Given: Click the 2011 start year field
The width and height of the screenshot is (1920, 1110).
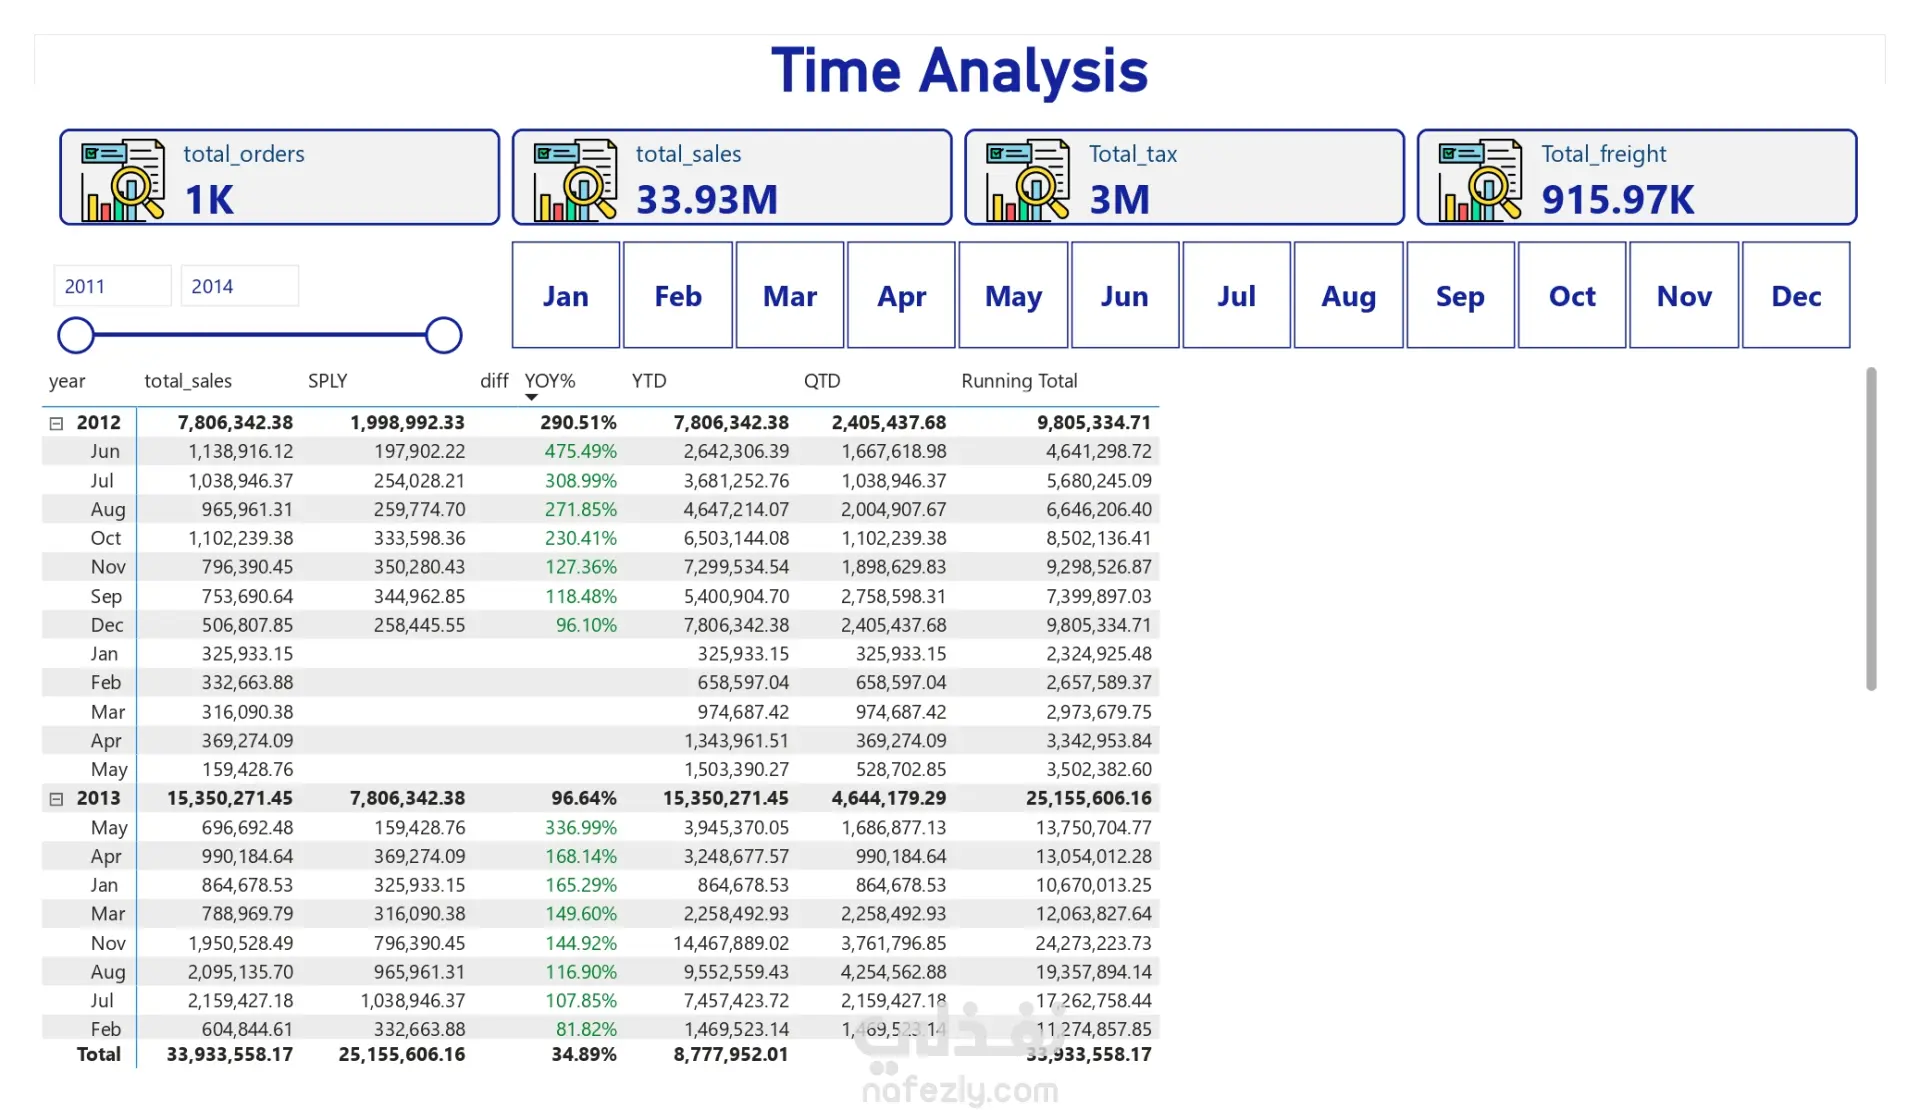Looking at the screenshot, I should tap(111, 286).
